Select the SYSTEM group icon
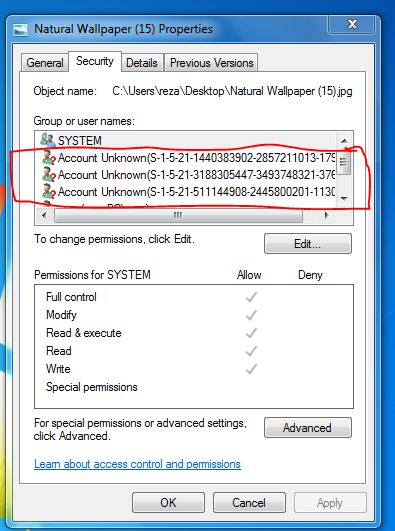Viewport: 395px width, 531px height. tap(48, 140)
